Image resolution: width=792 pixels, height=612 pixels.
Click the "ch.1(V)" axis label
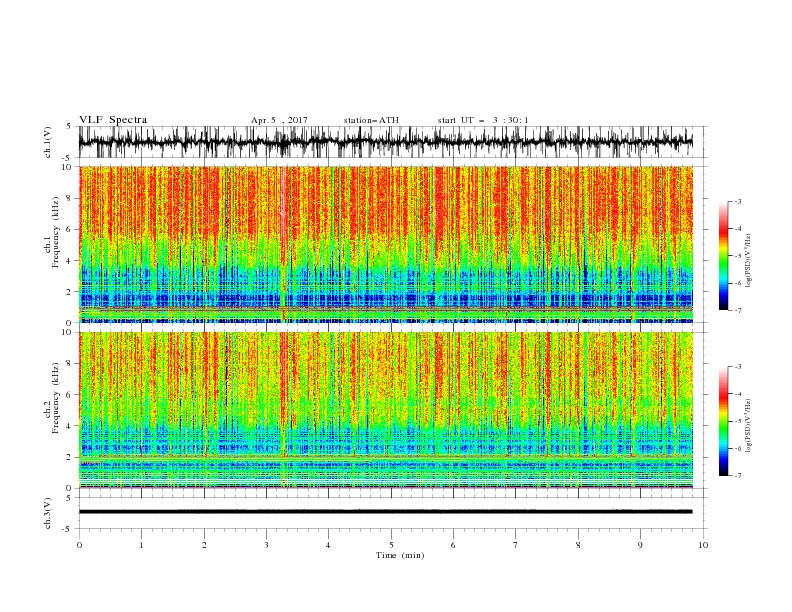tap(48, 142)
